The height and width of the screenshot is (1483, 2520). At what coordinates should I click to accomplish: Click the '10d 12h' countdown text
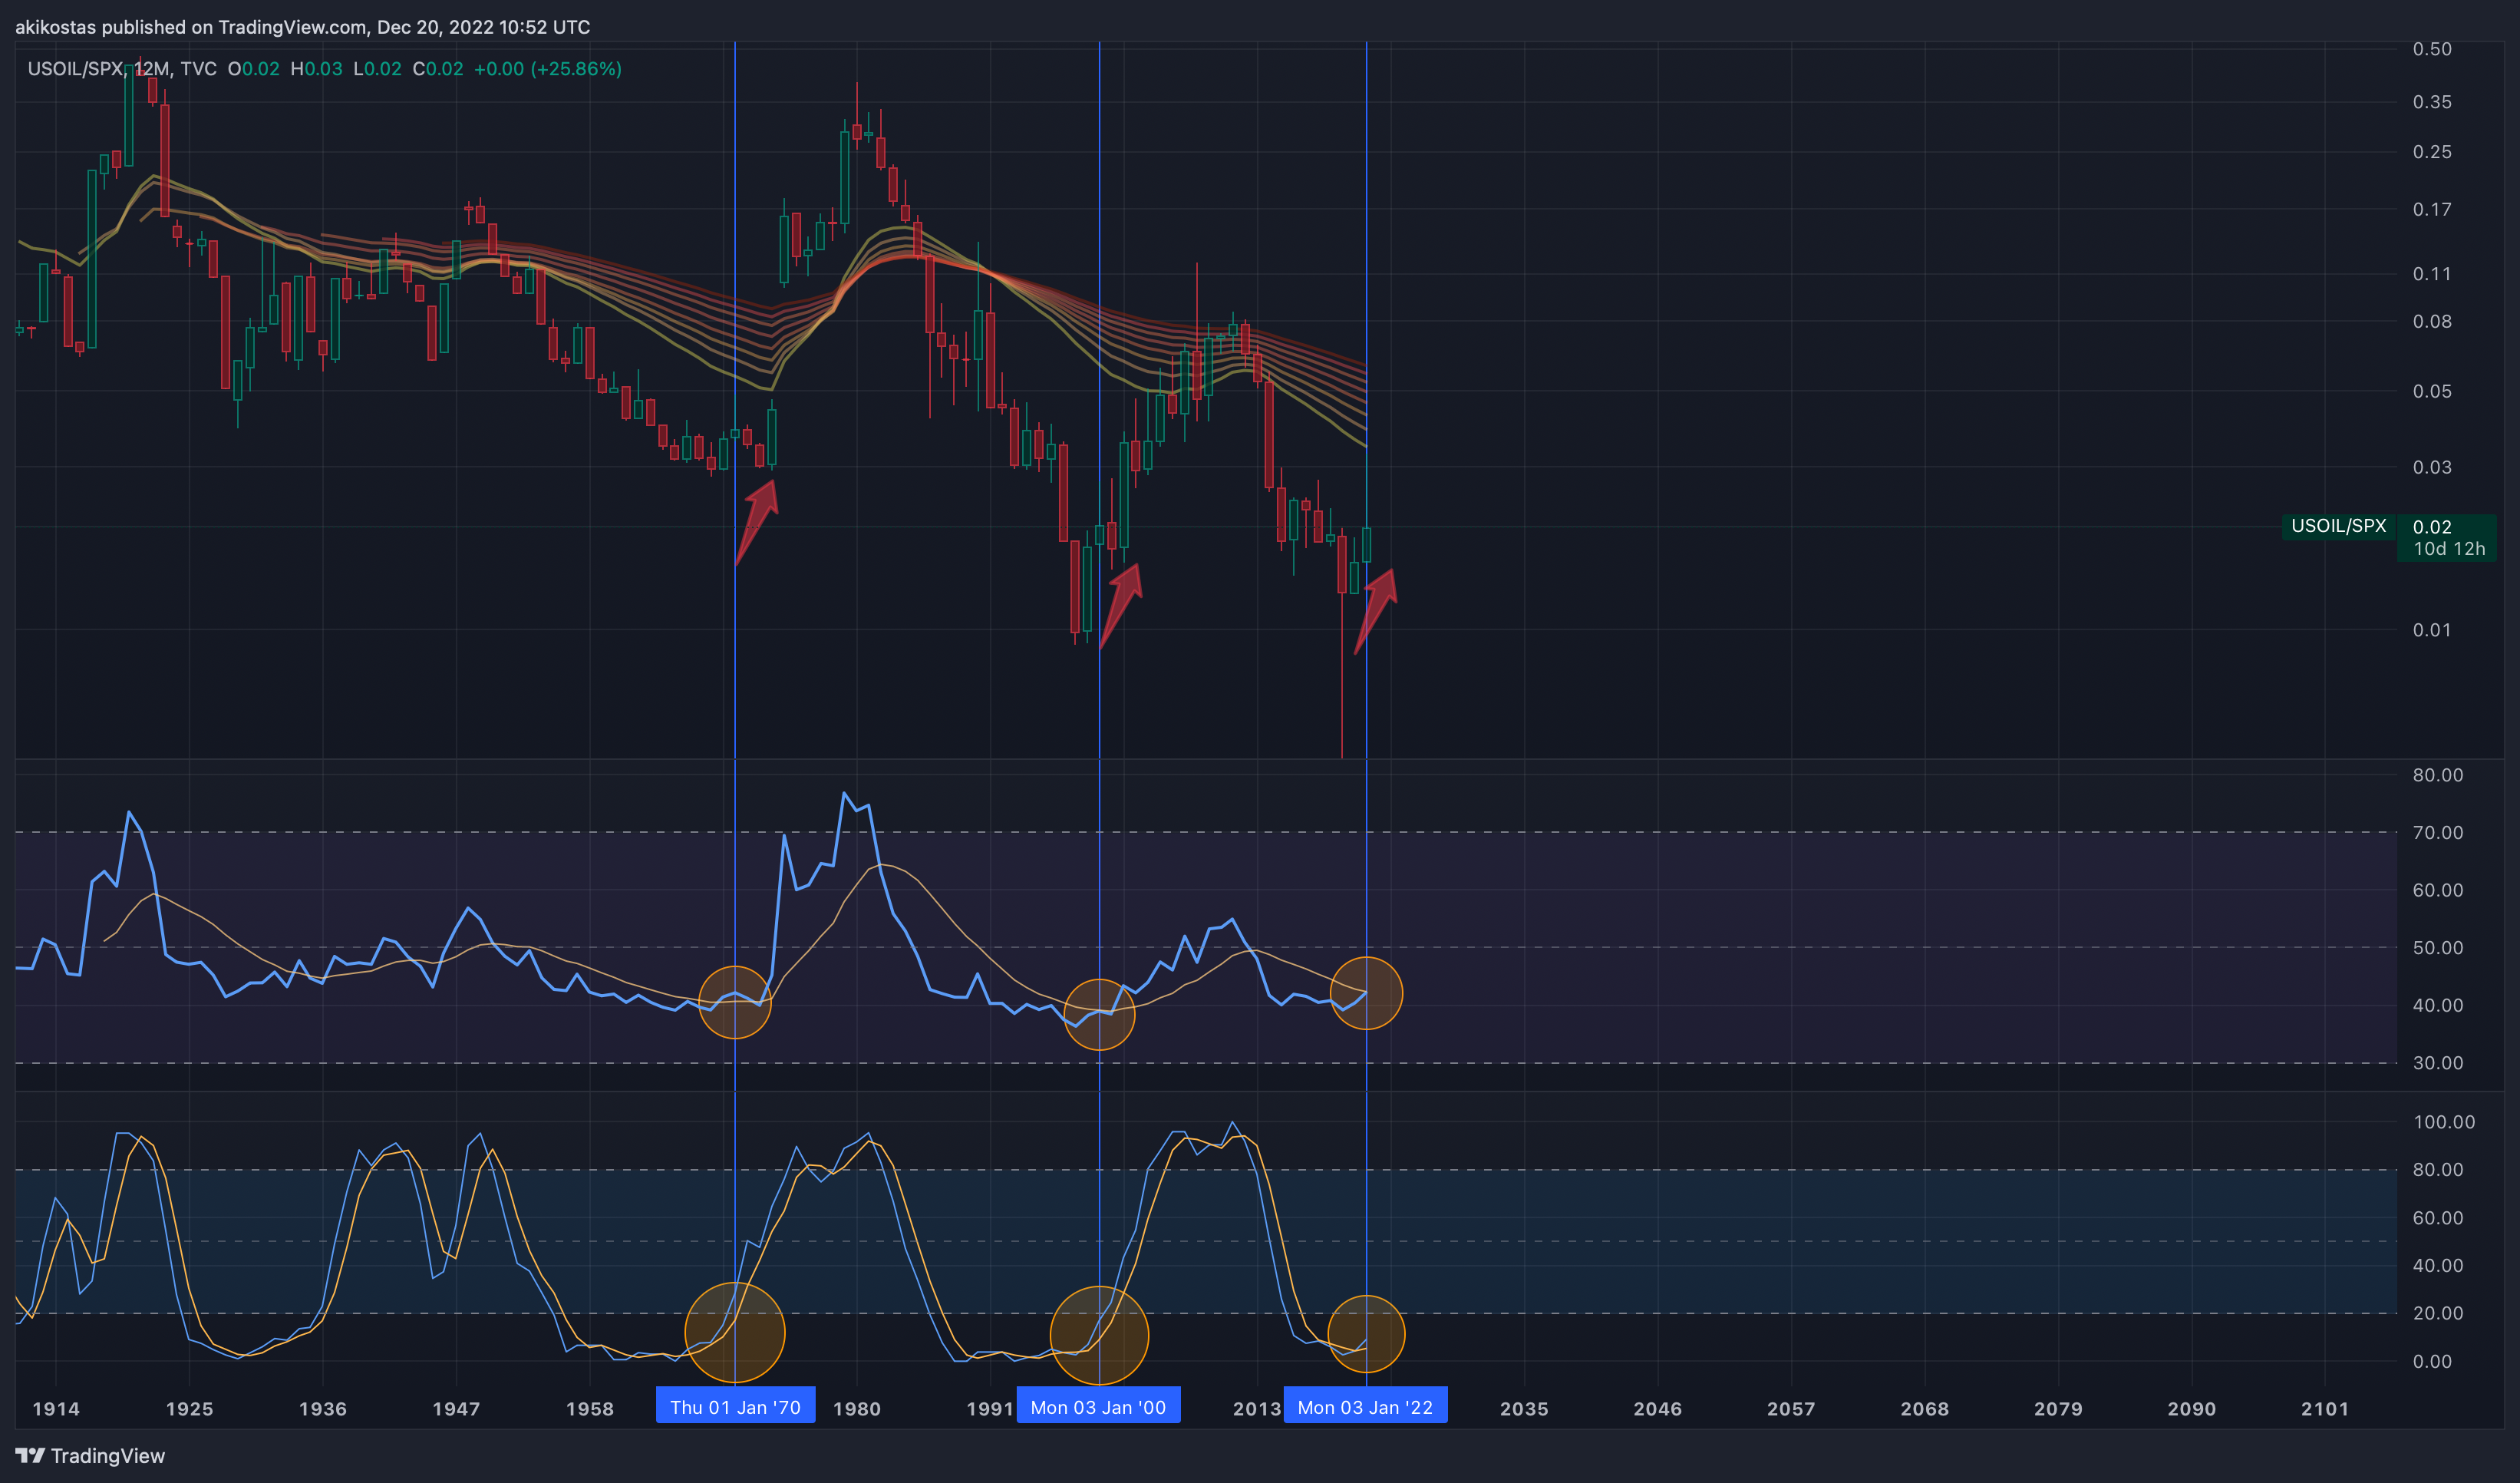coord(2449,549)
